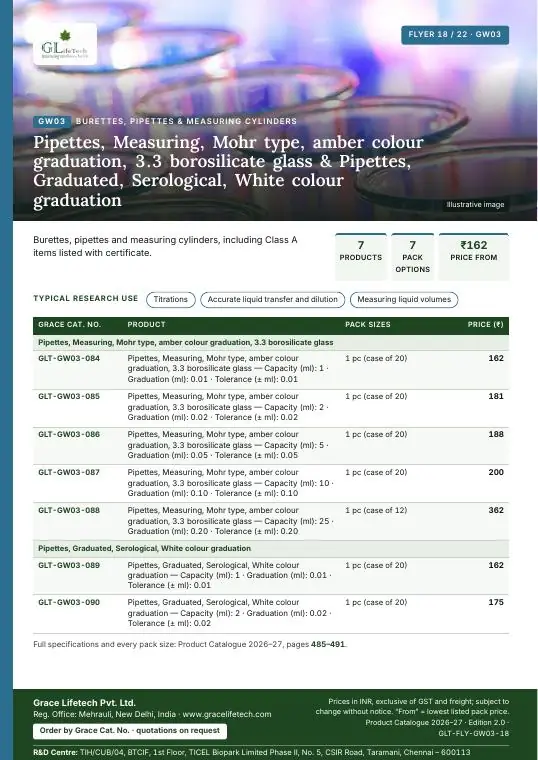Click catalogue number GLT-GW03-090

[69, 602]
